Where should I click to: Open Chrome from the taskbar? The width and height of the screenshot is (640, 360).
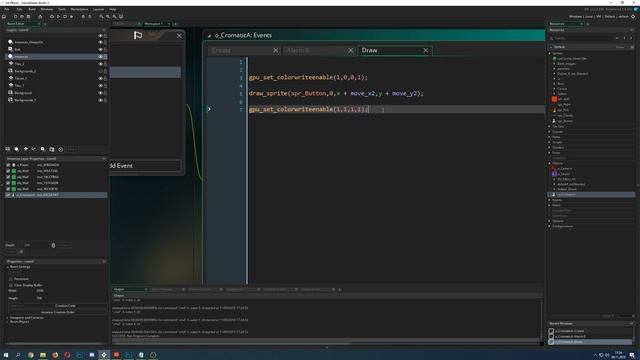[x=31, y=355]
